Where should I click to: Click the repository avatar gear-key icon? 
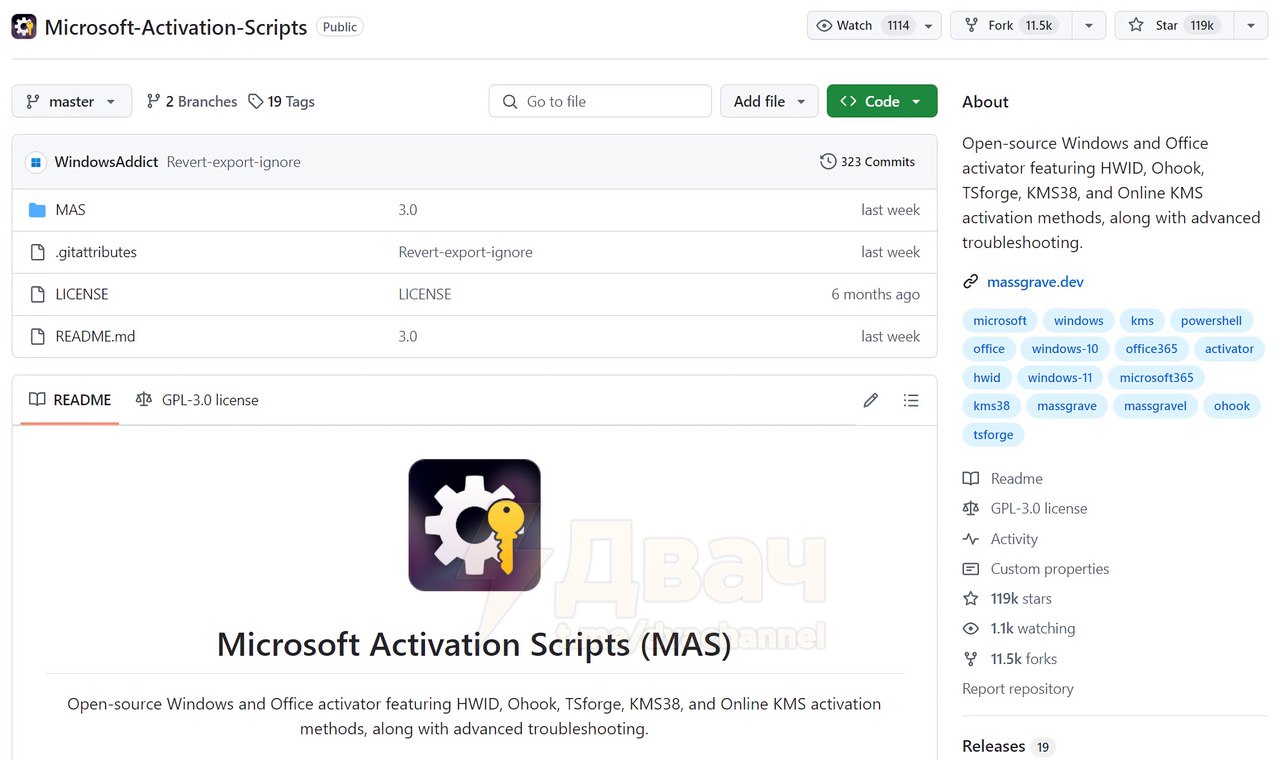tap(24, 27)
